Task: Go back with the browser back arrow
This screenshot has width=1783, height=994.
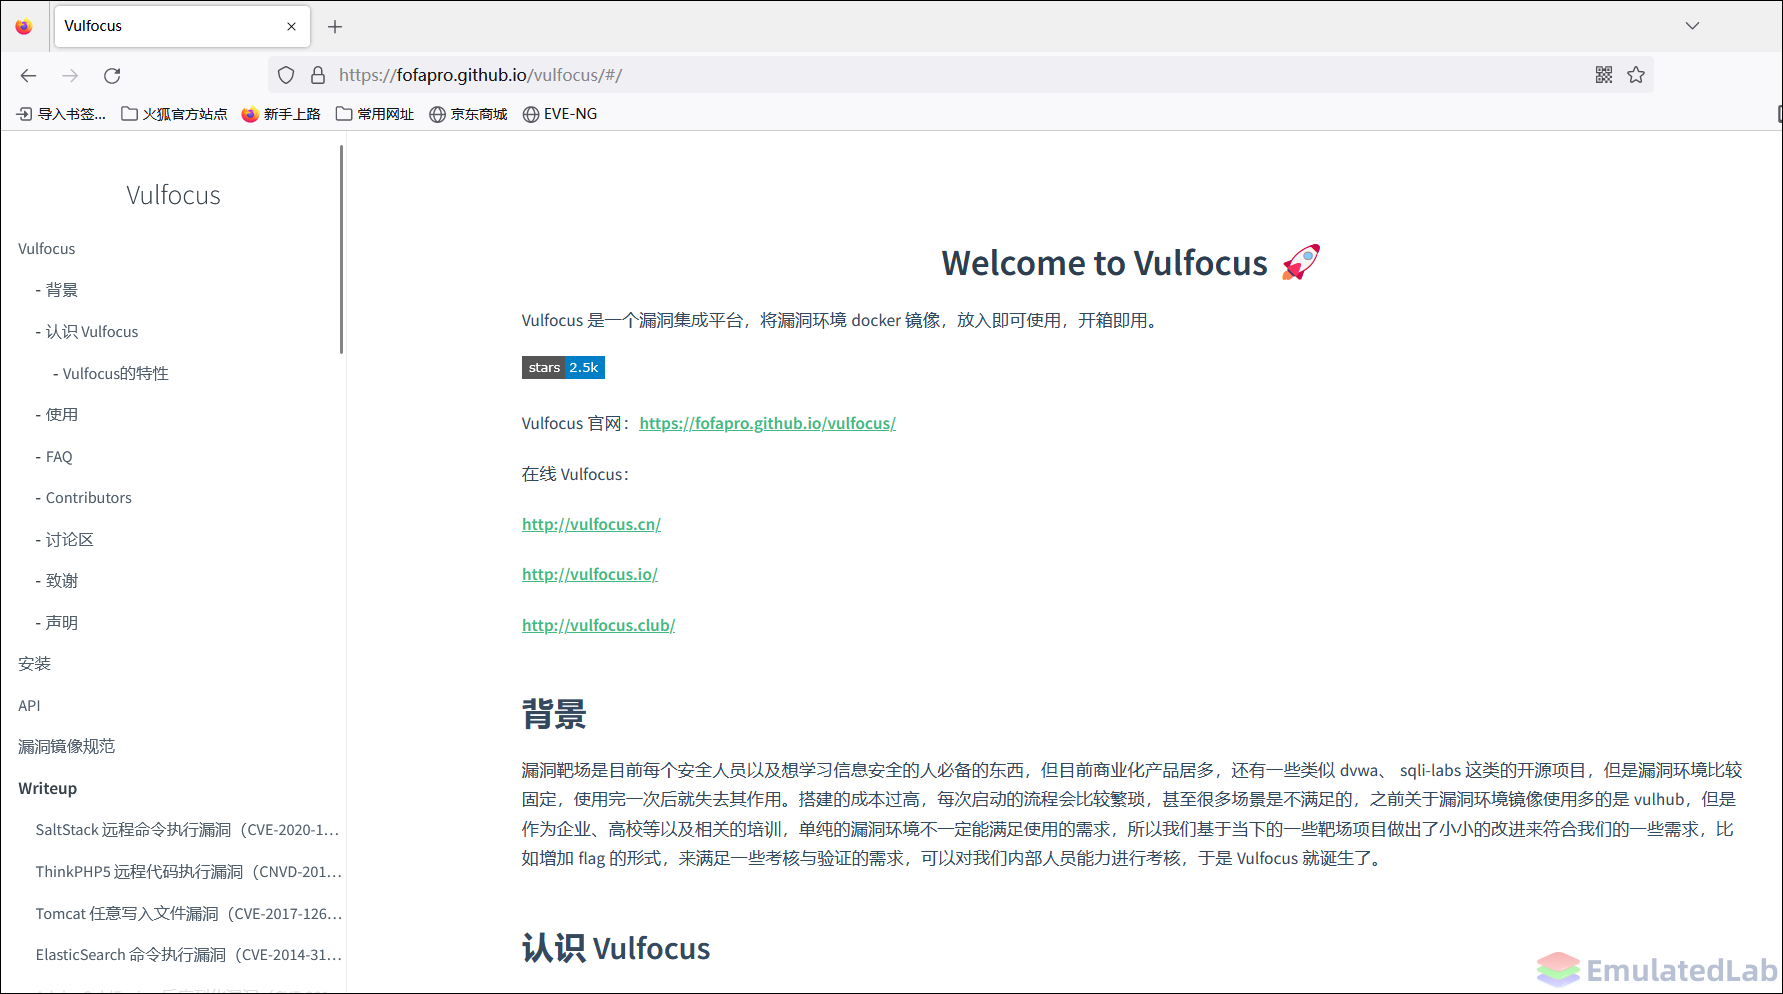Action: click(x=28, y=76)
